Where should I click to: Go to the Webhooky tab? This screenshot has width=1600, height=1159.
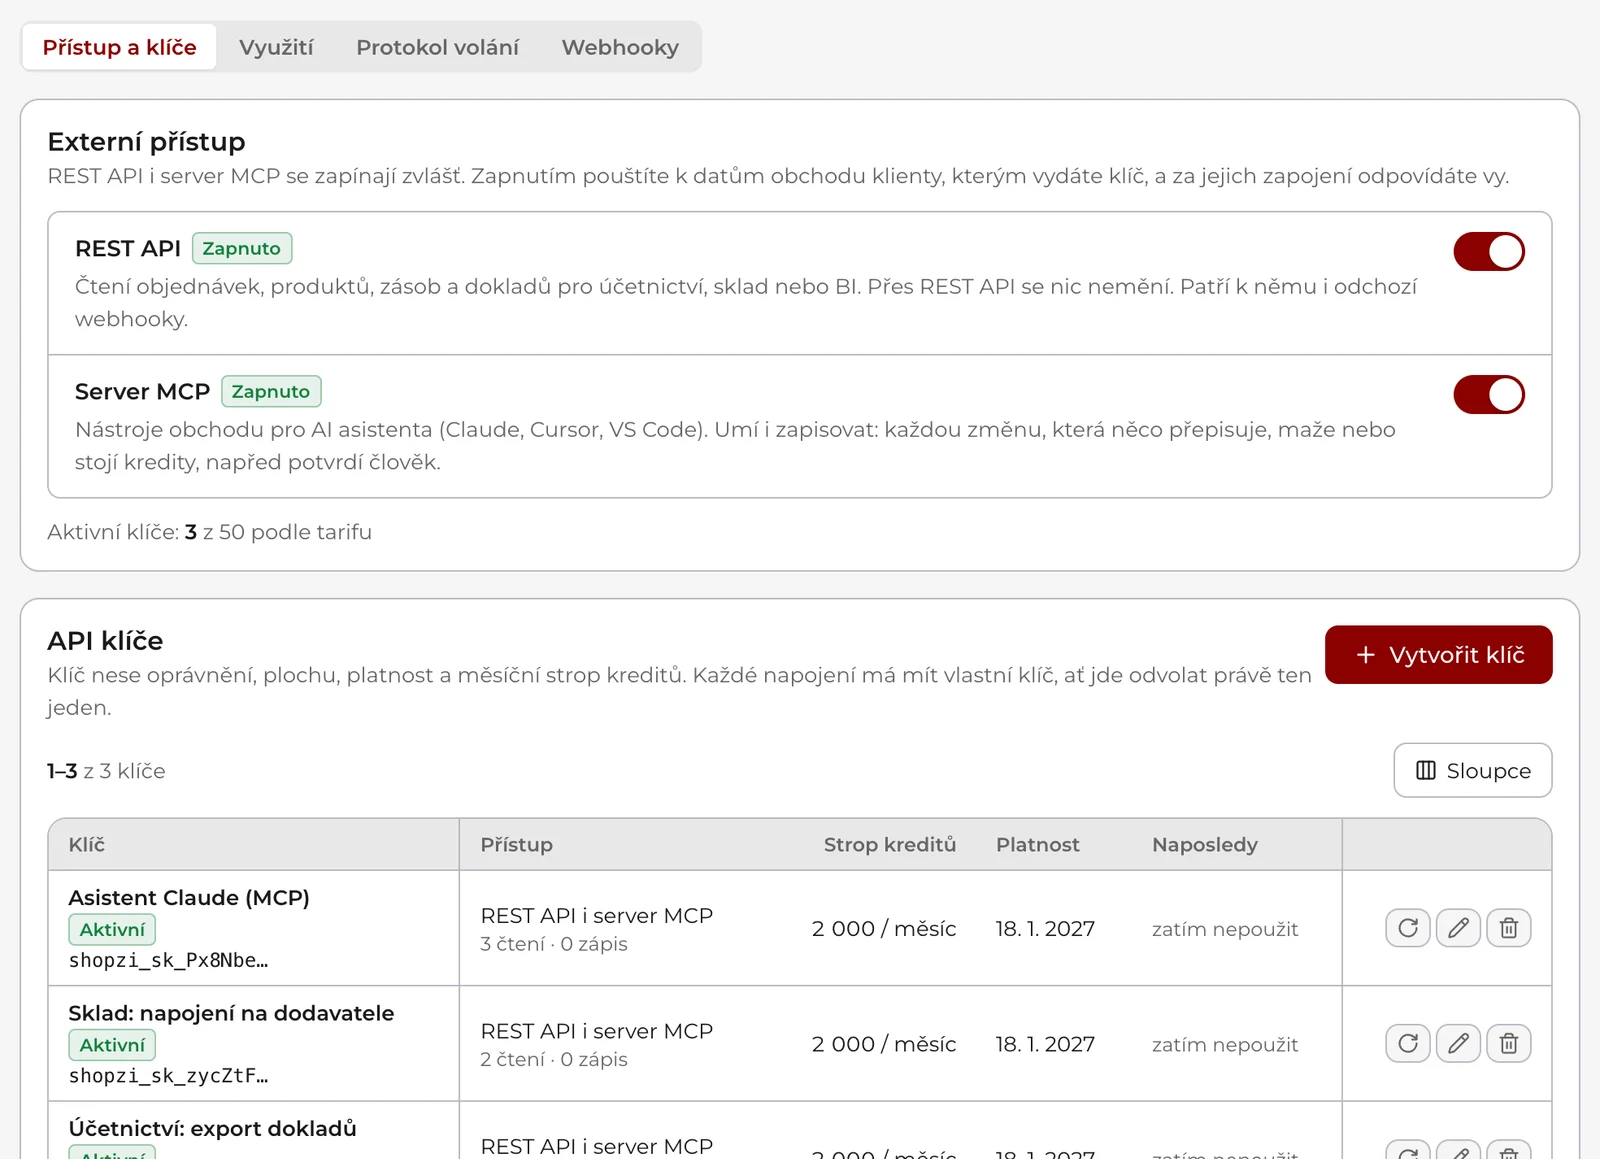pyautogui.click(x=620, y=47)
